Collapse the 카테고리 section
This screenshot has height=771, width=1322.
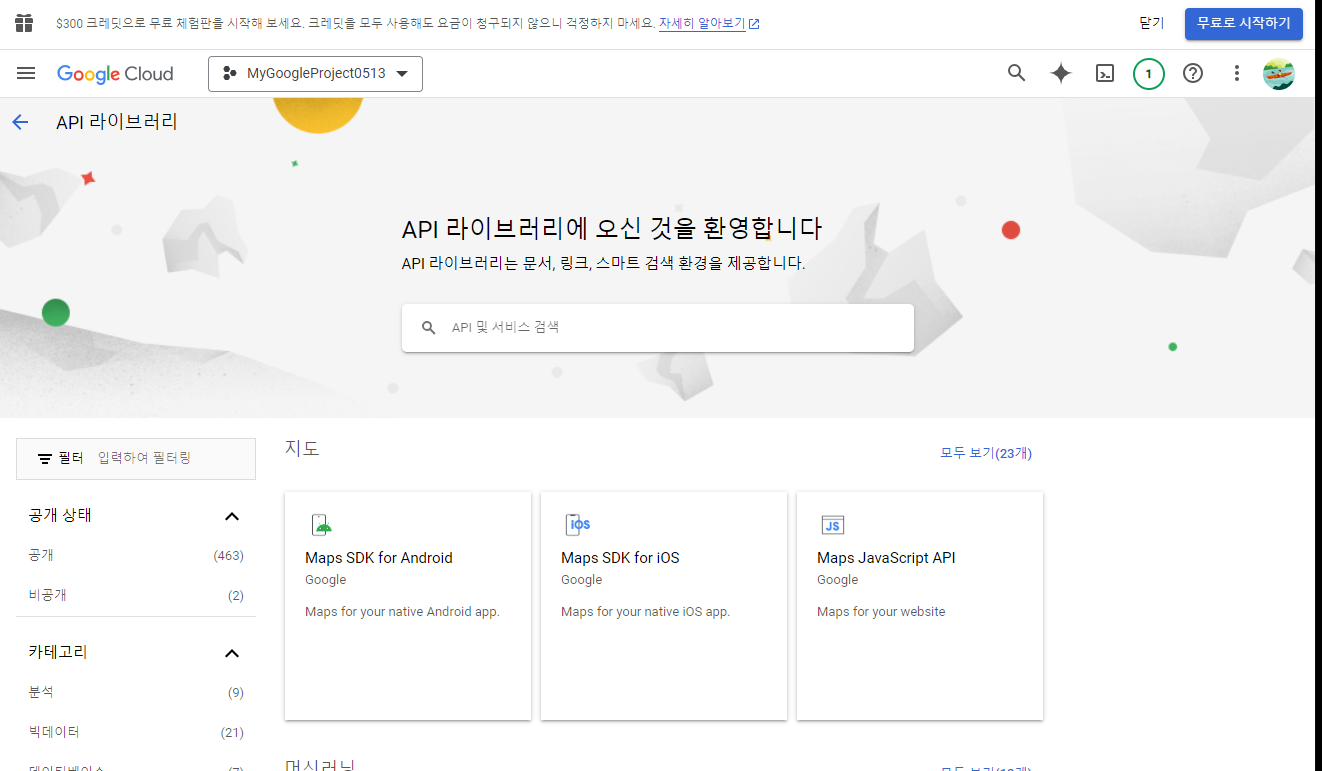tap(232, 653)
